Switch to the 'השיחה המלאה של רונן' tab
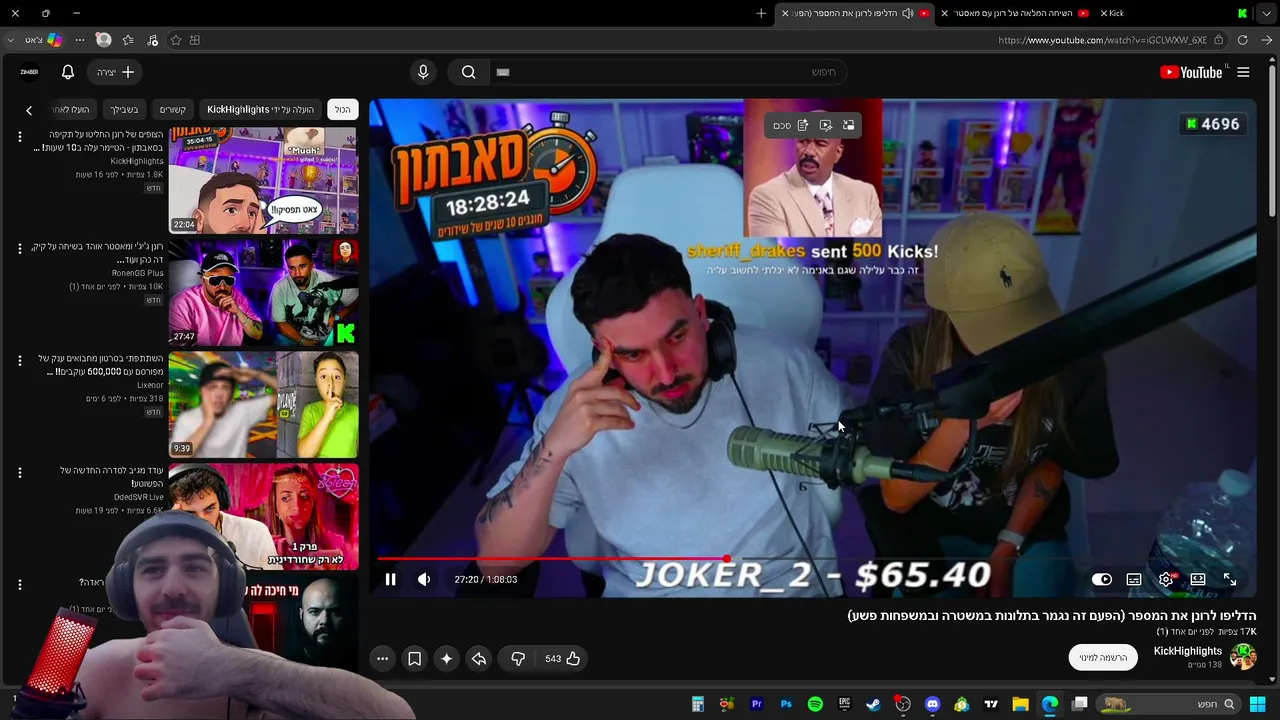 [x=1015, y=13]
